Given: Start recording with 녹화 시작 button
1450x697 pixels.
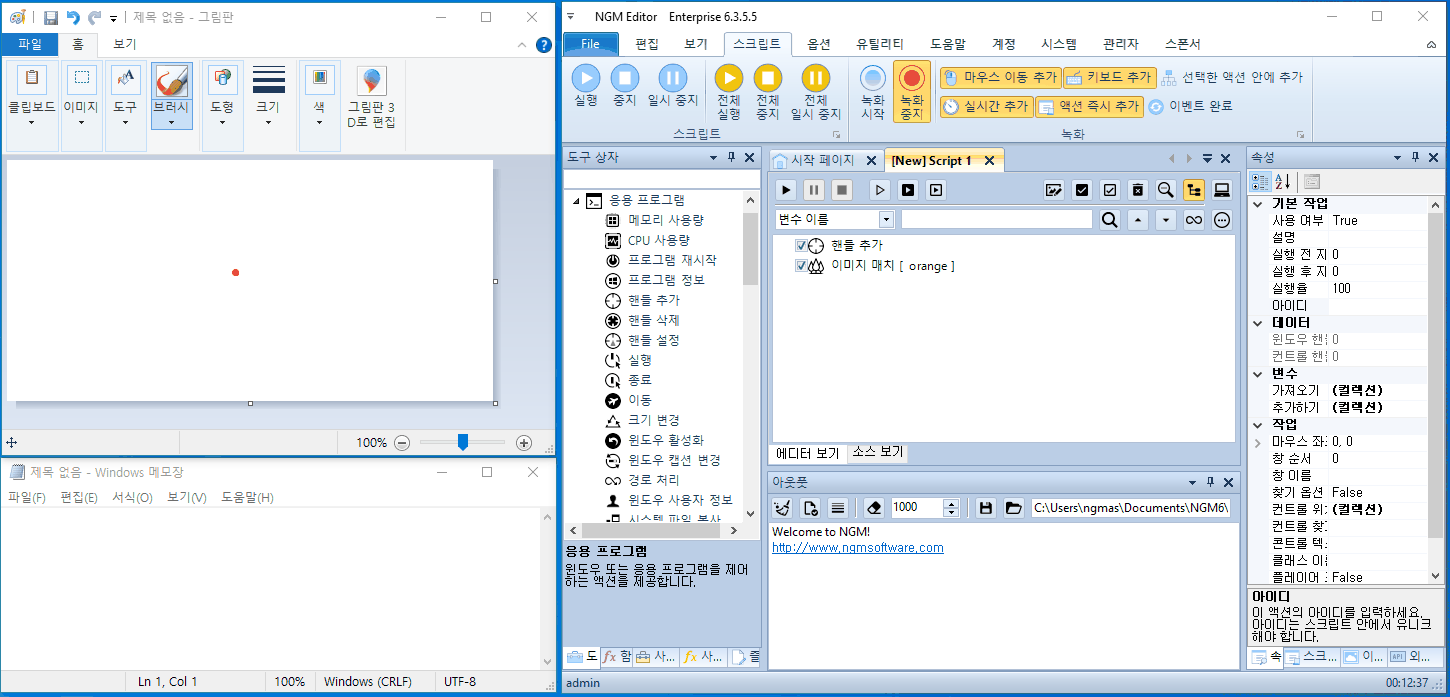Looking at the screenshot, I should (x=873, y=92).
